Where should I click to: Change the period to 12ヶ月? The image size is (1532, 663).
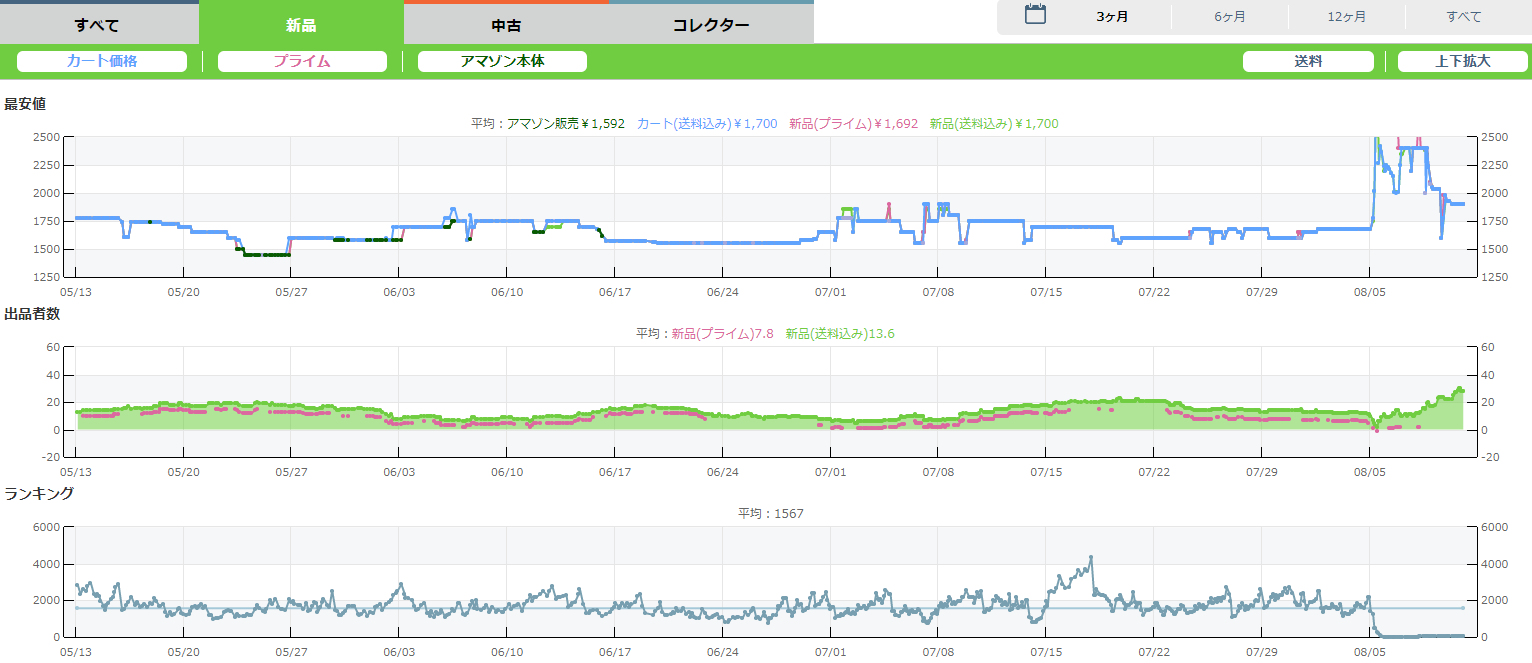coord(1346,16)
